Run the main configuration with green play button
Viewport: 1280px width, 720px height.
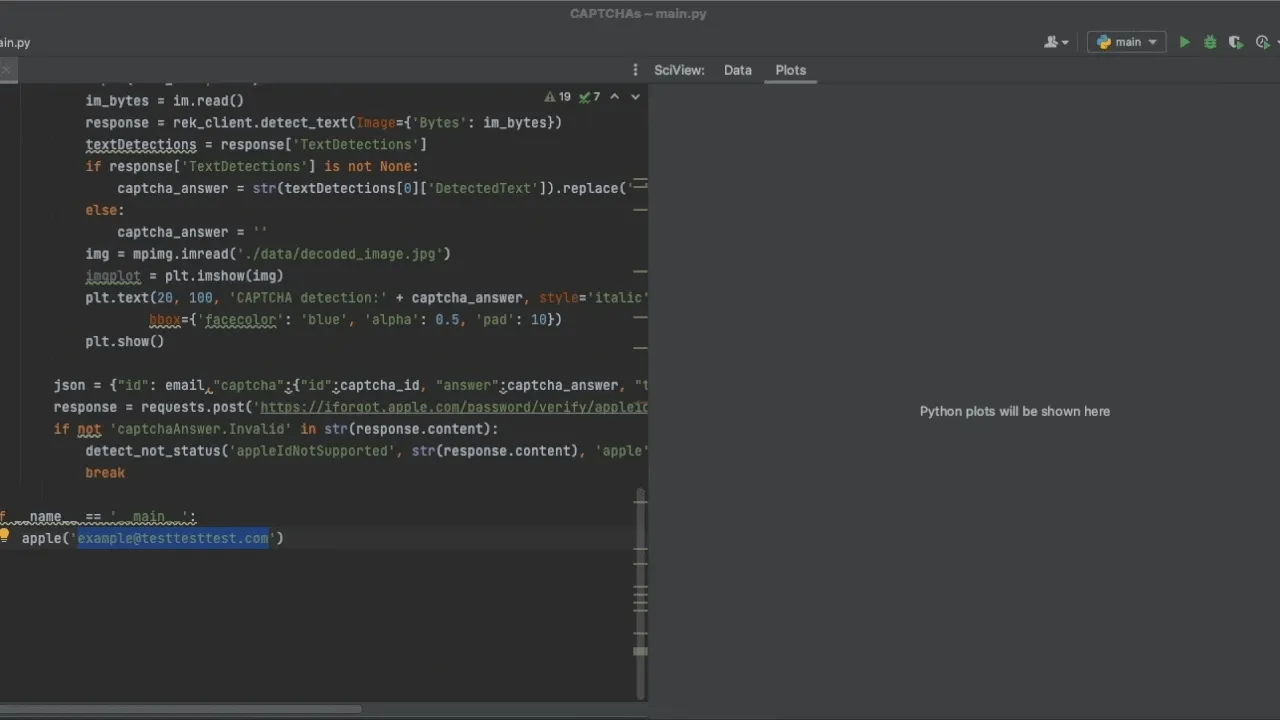coord(1184,42)
